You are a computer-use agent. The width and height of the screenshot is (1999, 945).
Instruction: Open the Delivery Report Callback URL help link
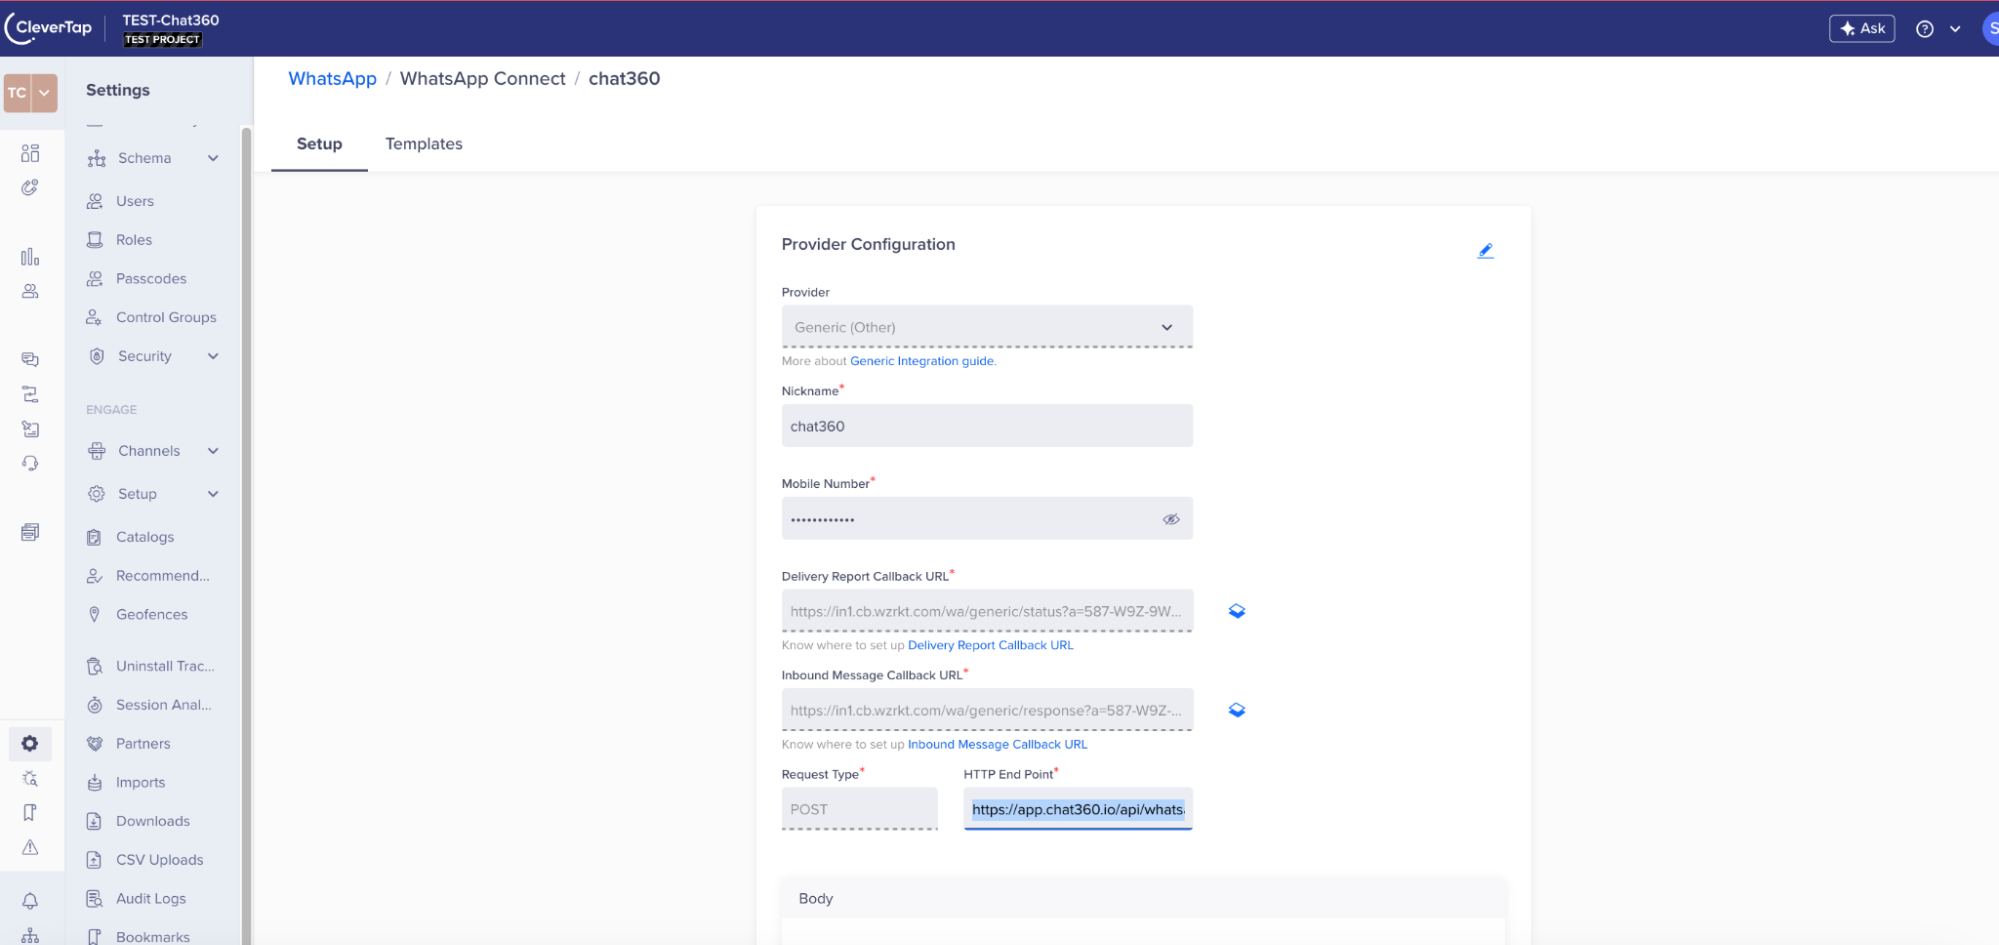[x=990, y=645]
